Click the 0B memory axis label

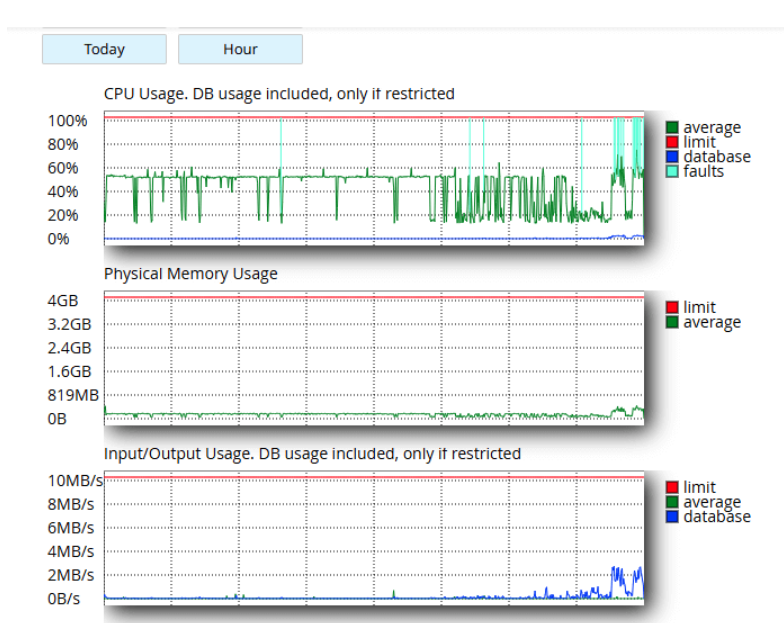click(58, 419)
